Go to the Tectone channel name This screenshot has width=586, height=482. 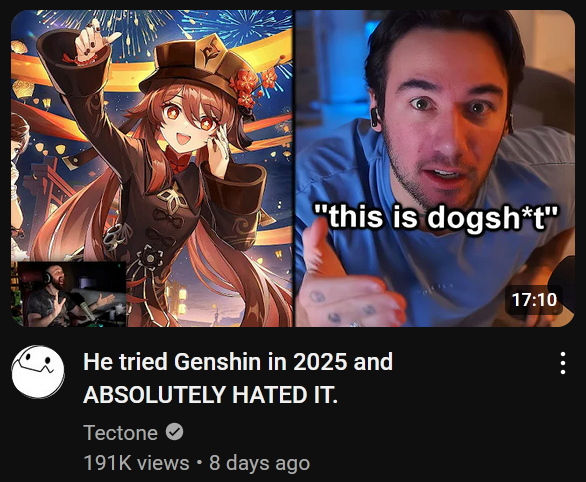[120, 433]
